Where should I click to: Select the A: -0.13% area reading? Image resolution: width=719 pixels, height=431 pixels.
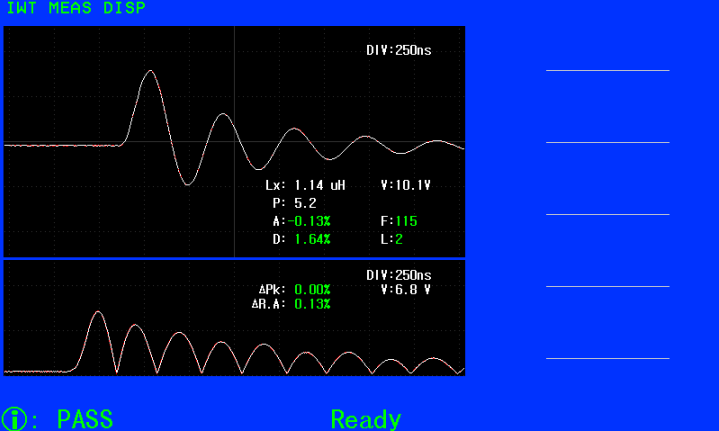click(x=298, y=221)
